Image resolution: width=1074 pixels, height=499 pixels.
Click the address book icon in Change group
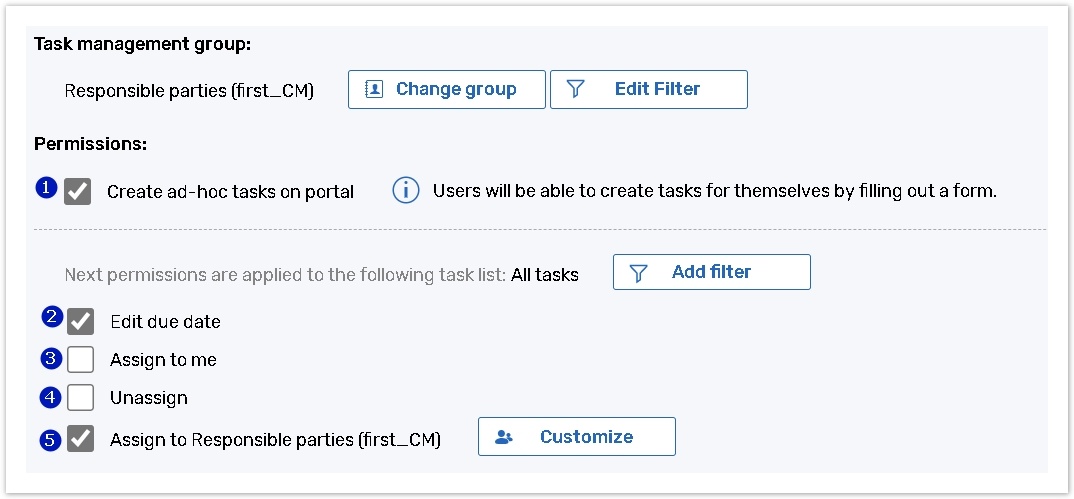coord(375,89)
